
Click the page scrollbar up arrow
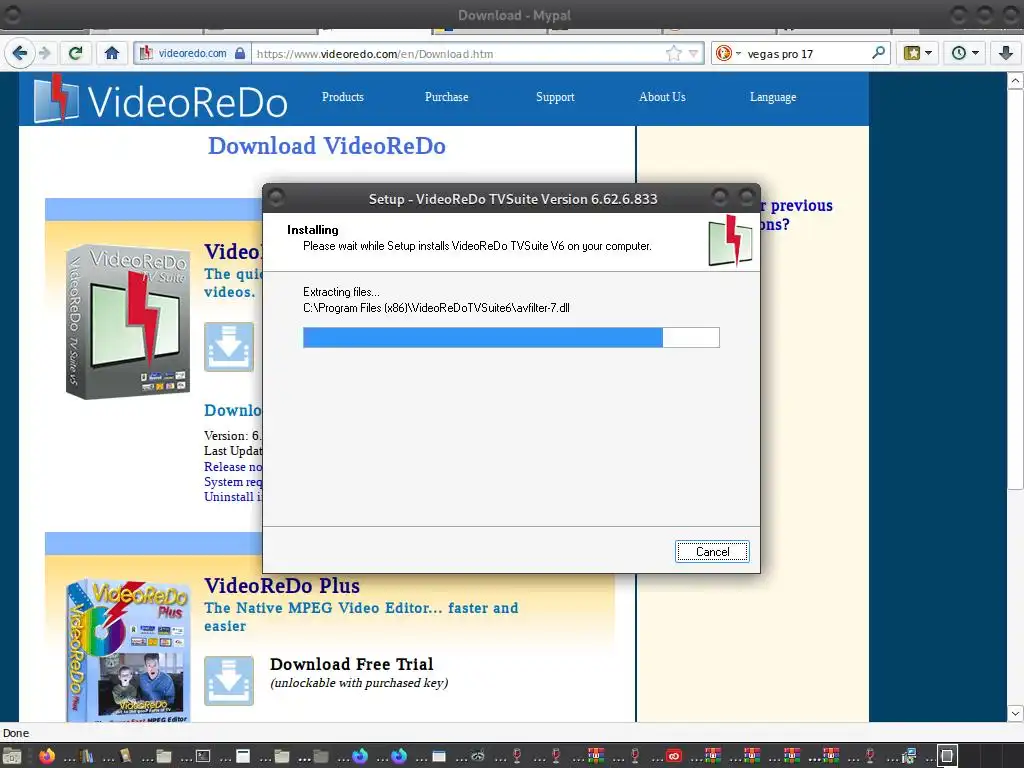point(1015,81)
